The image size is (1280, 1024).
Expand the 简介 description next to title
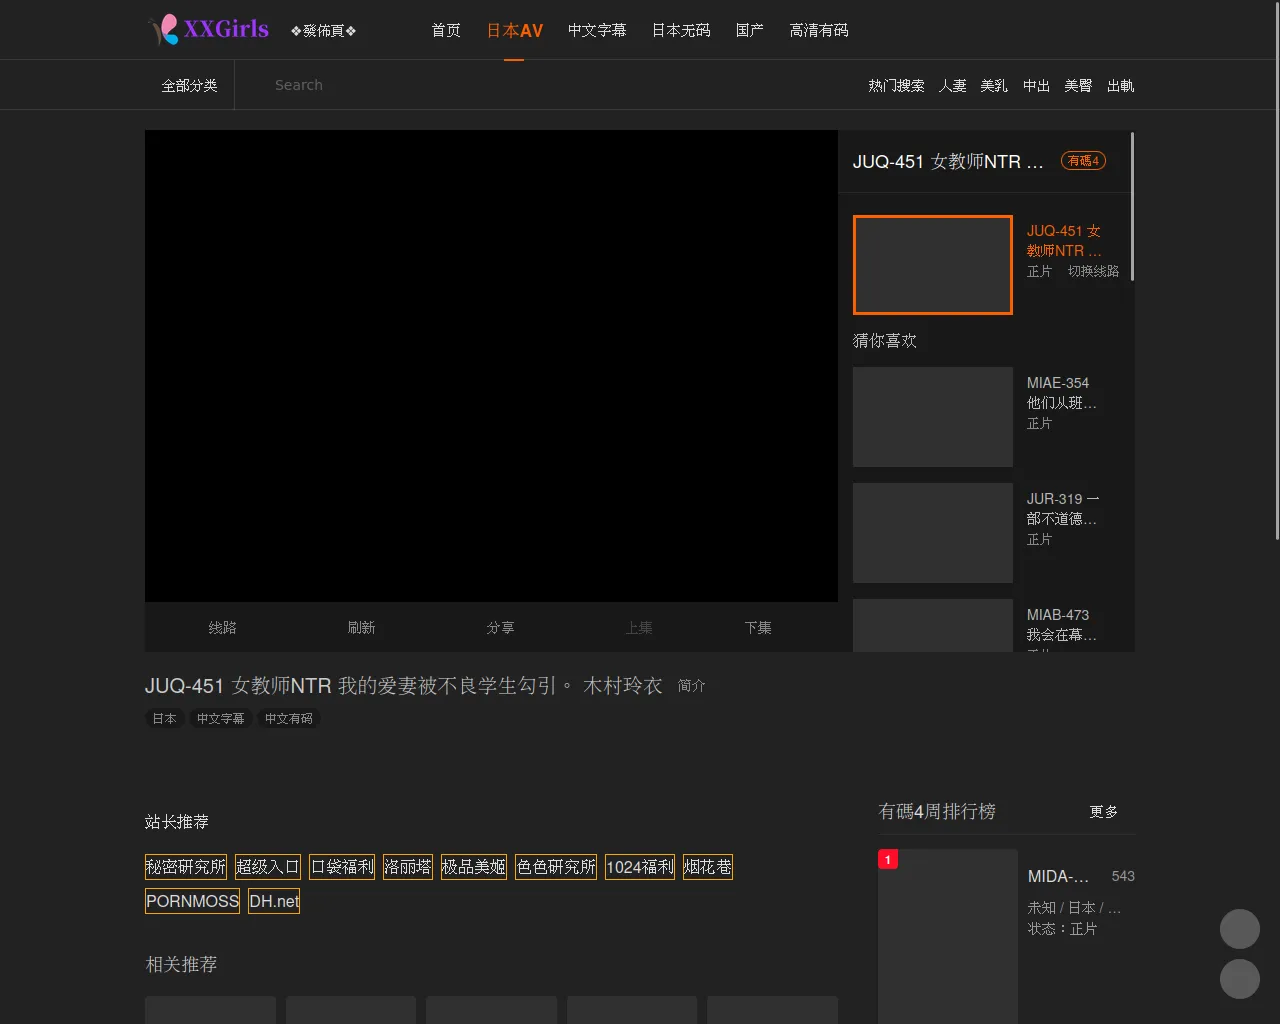point(691,686)
